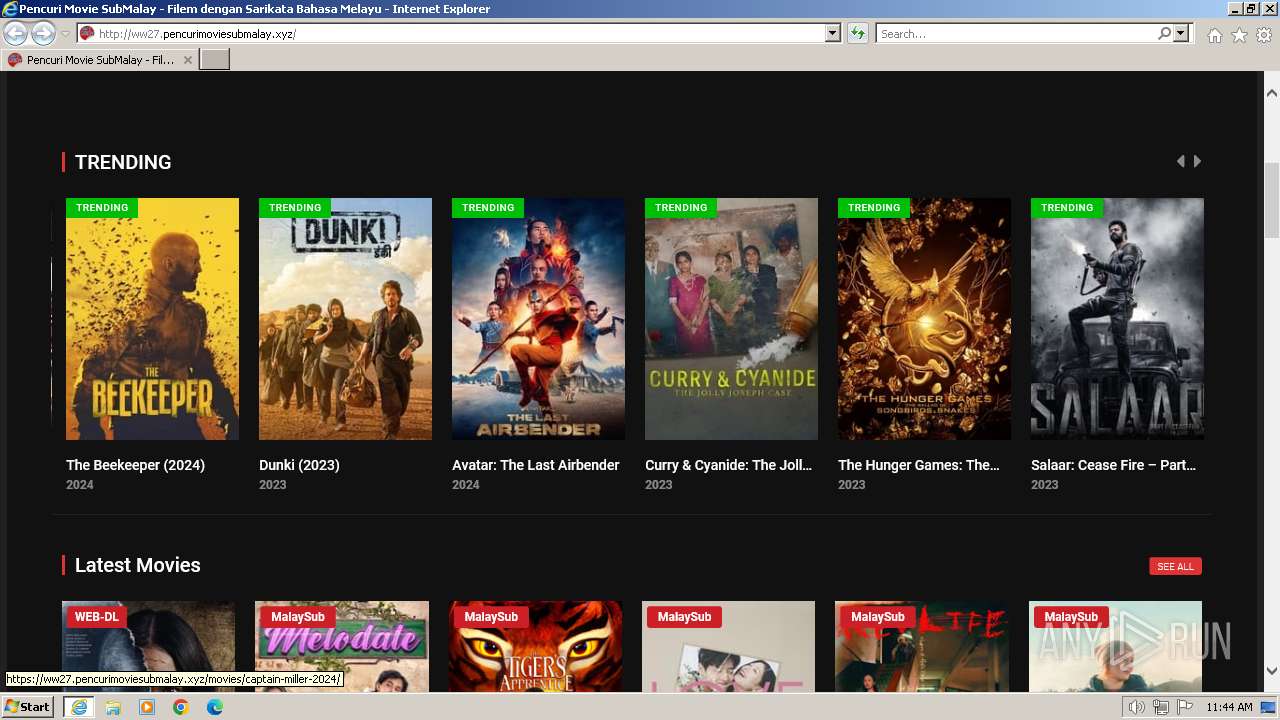1280x720 pixels.
Task: Close the Pencuri Movie SubMalay tab
Action: (187, 60)
